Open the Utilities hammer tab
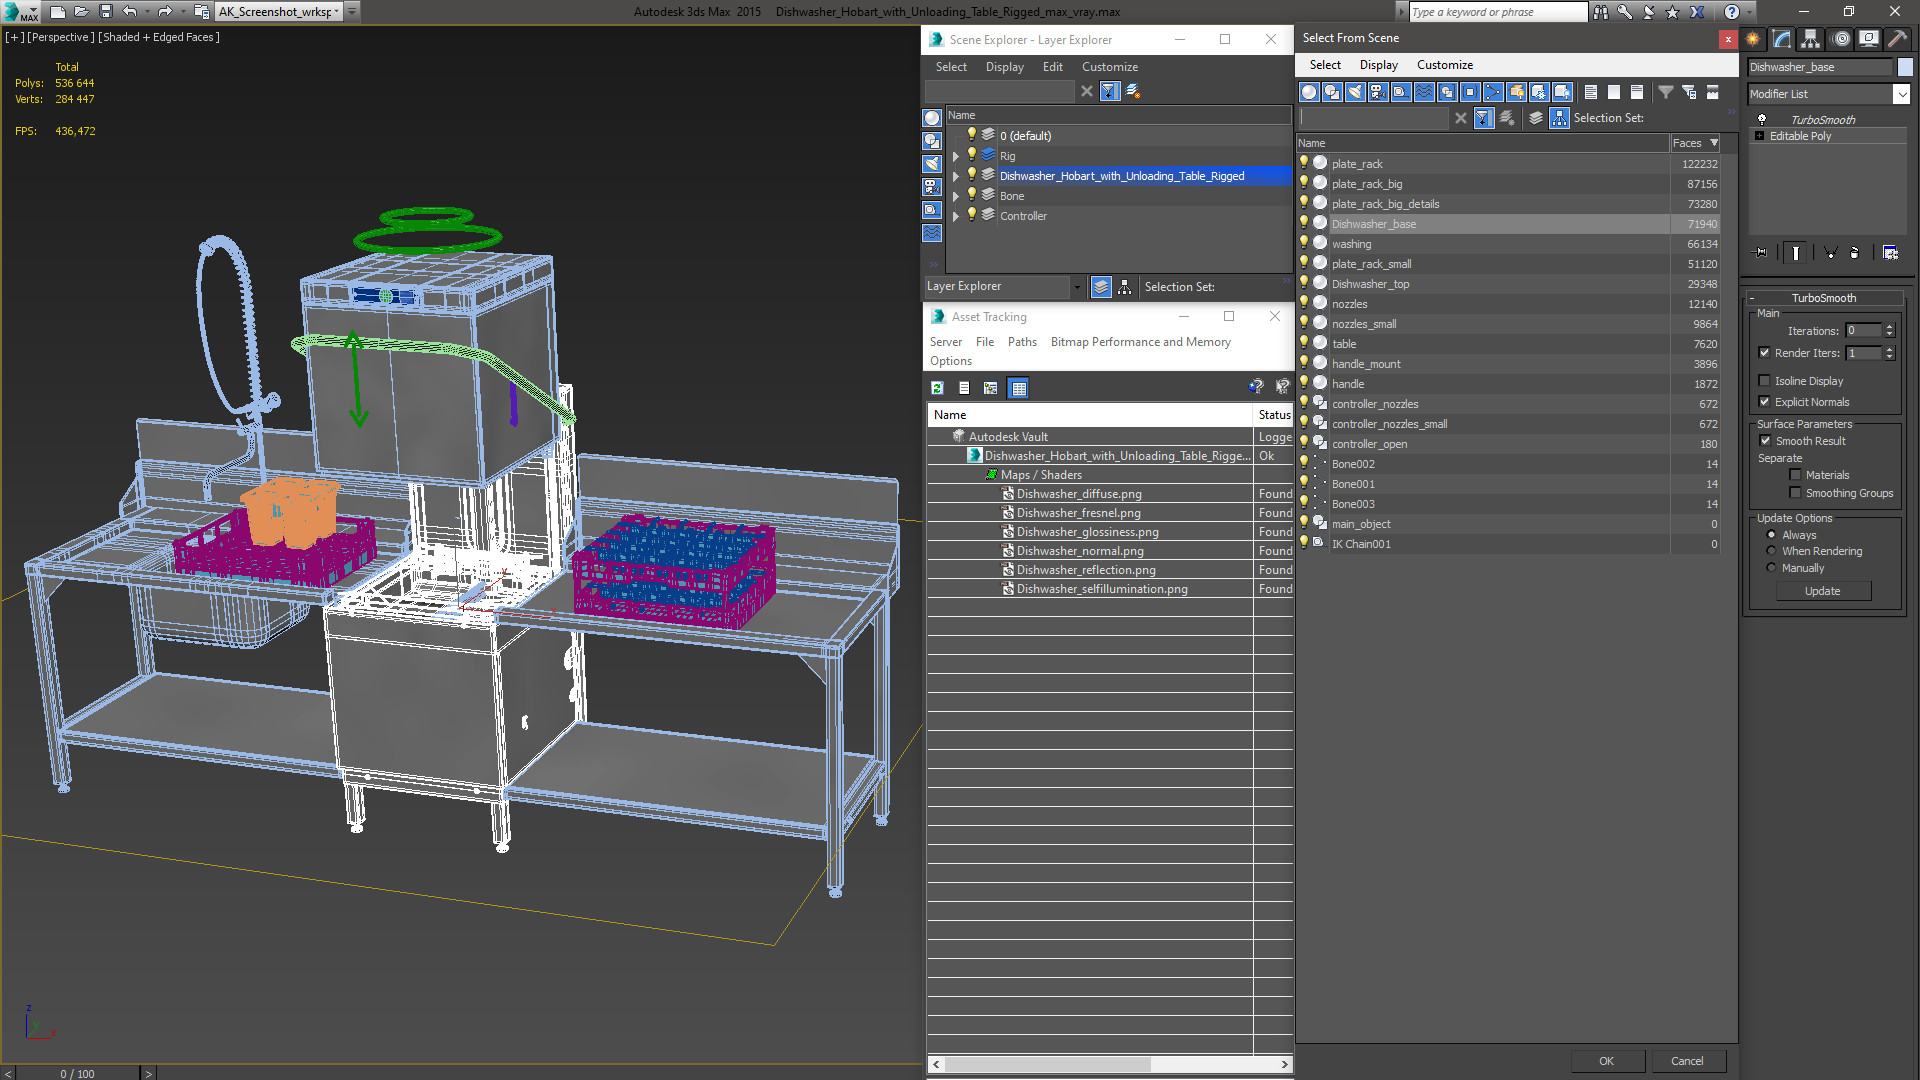This screenshot has height=1080, width=1920. [x=1897, y=39]
